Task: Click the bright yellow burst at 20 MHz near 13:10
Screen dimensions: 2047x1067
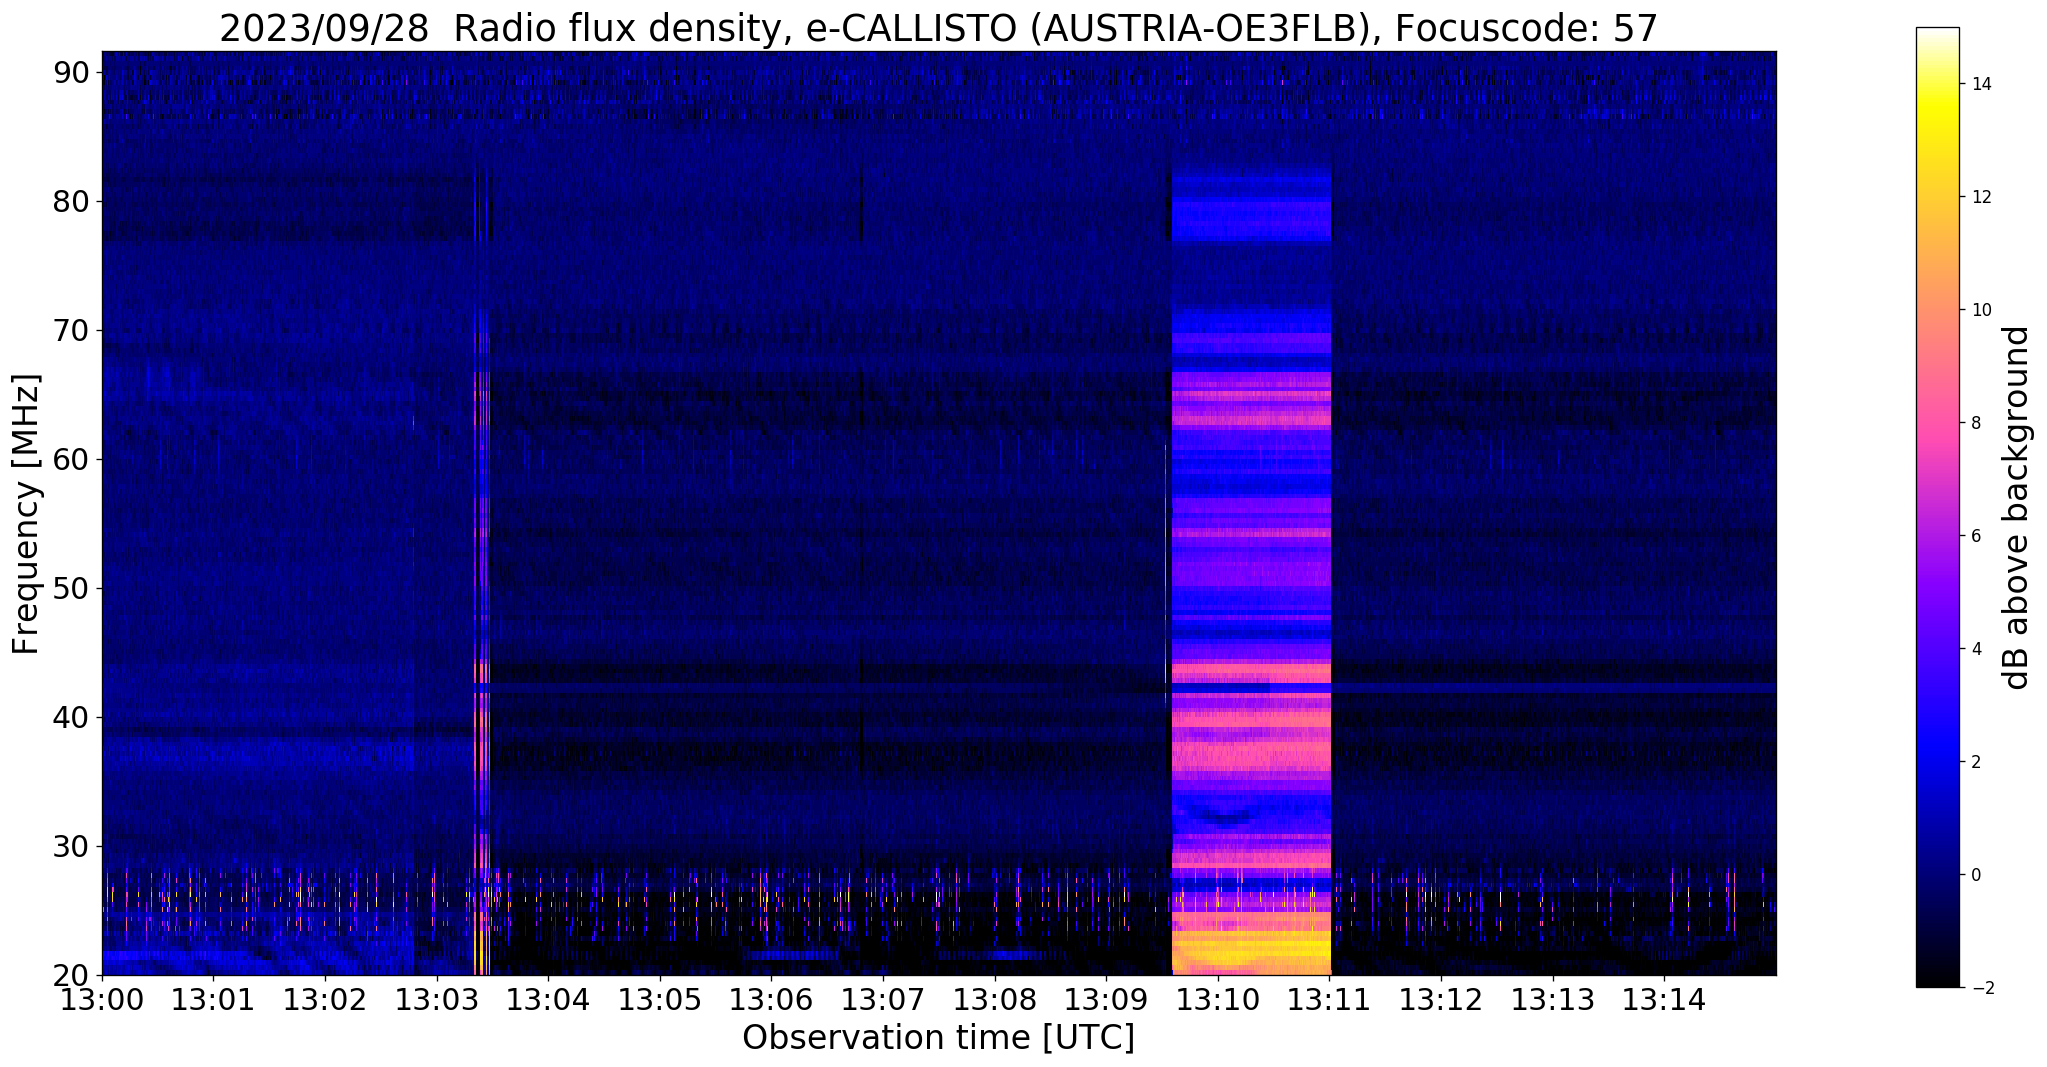Action: click(x=1250, y=955)
